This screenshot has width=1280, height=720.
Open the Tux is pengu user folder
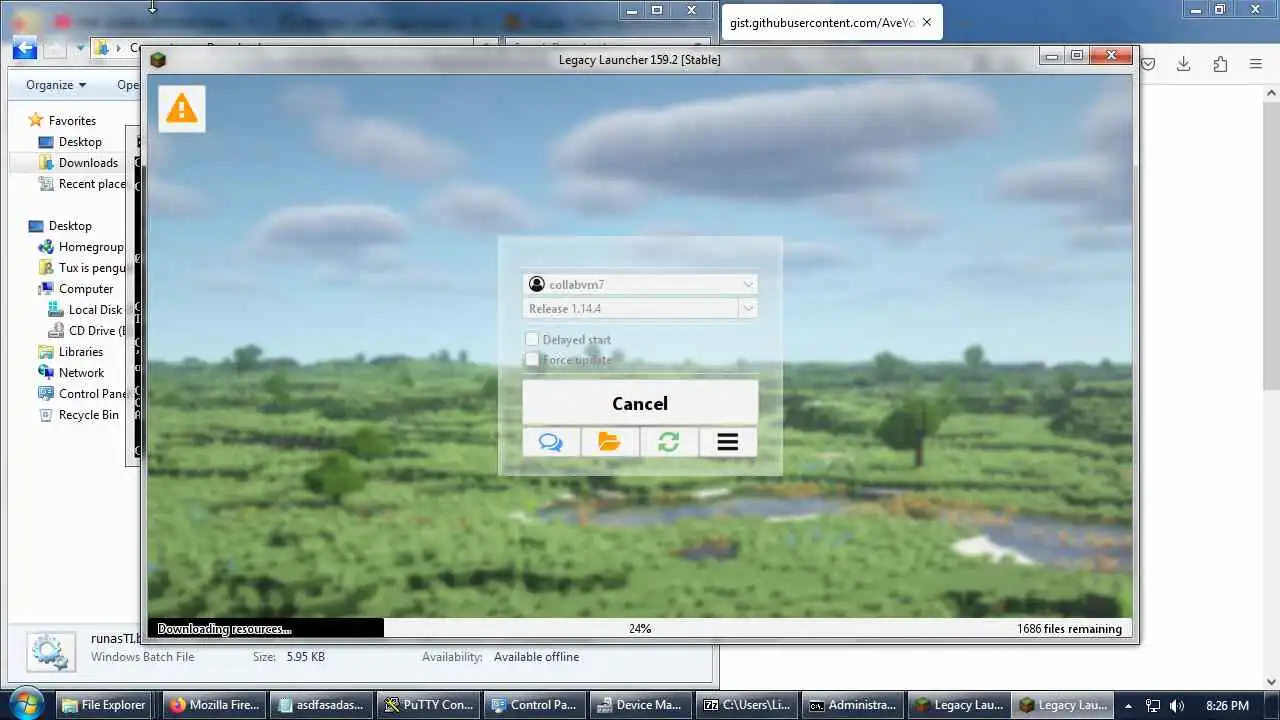point(91,267)
